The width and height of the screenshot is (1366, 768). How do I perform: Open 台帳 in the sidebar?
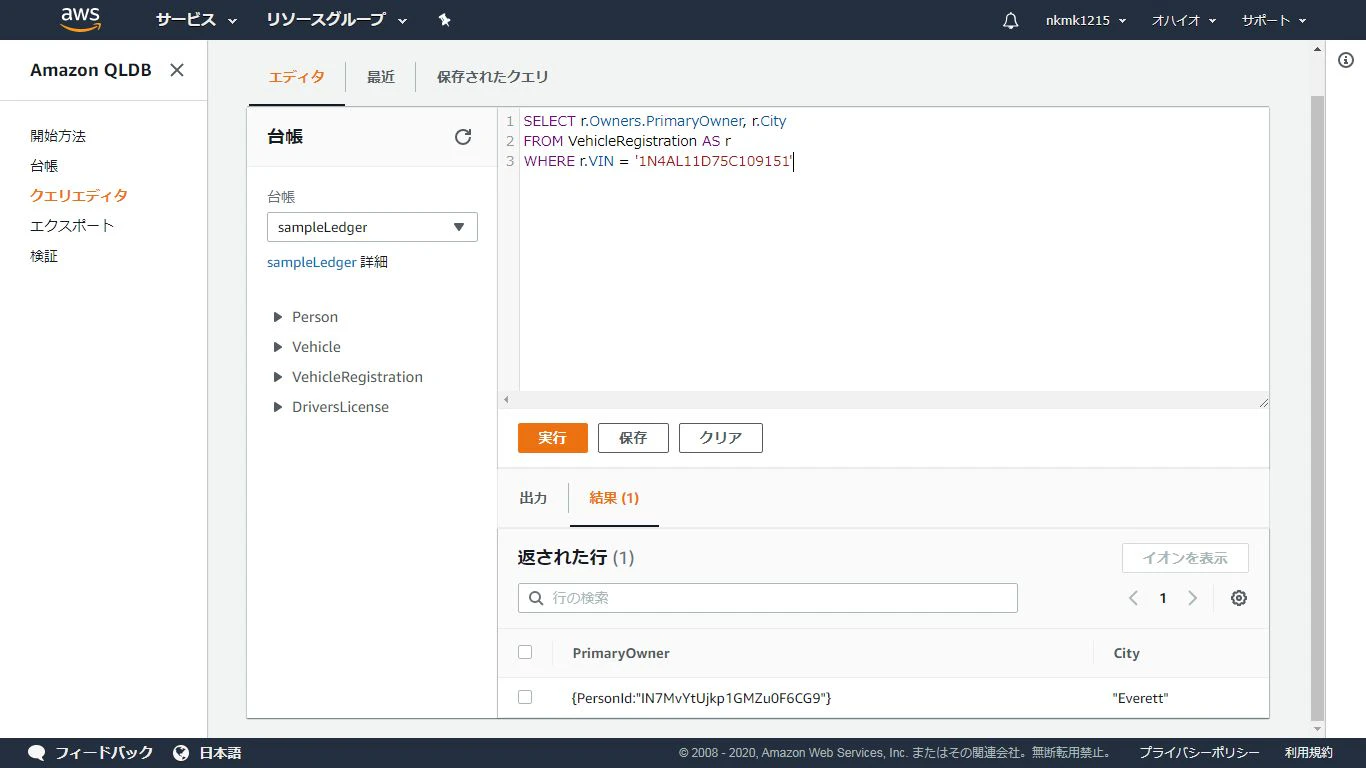[x=44, y=166]
